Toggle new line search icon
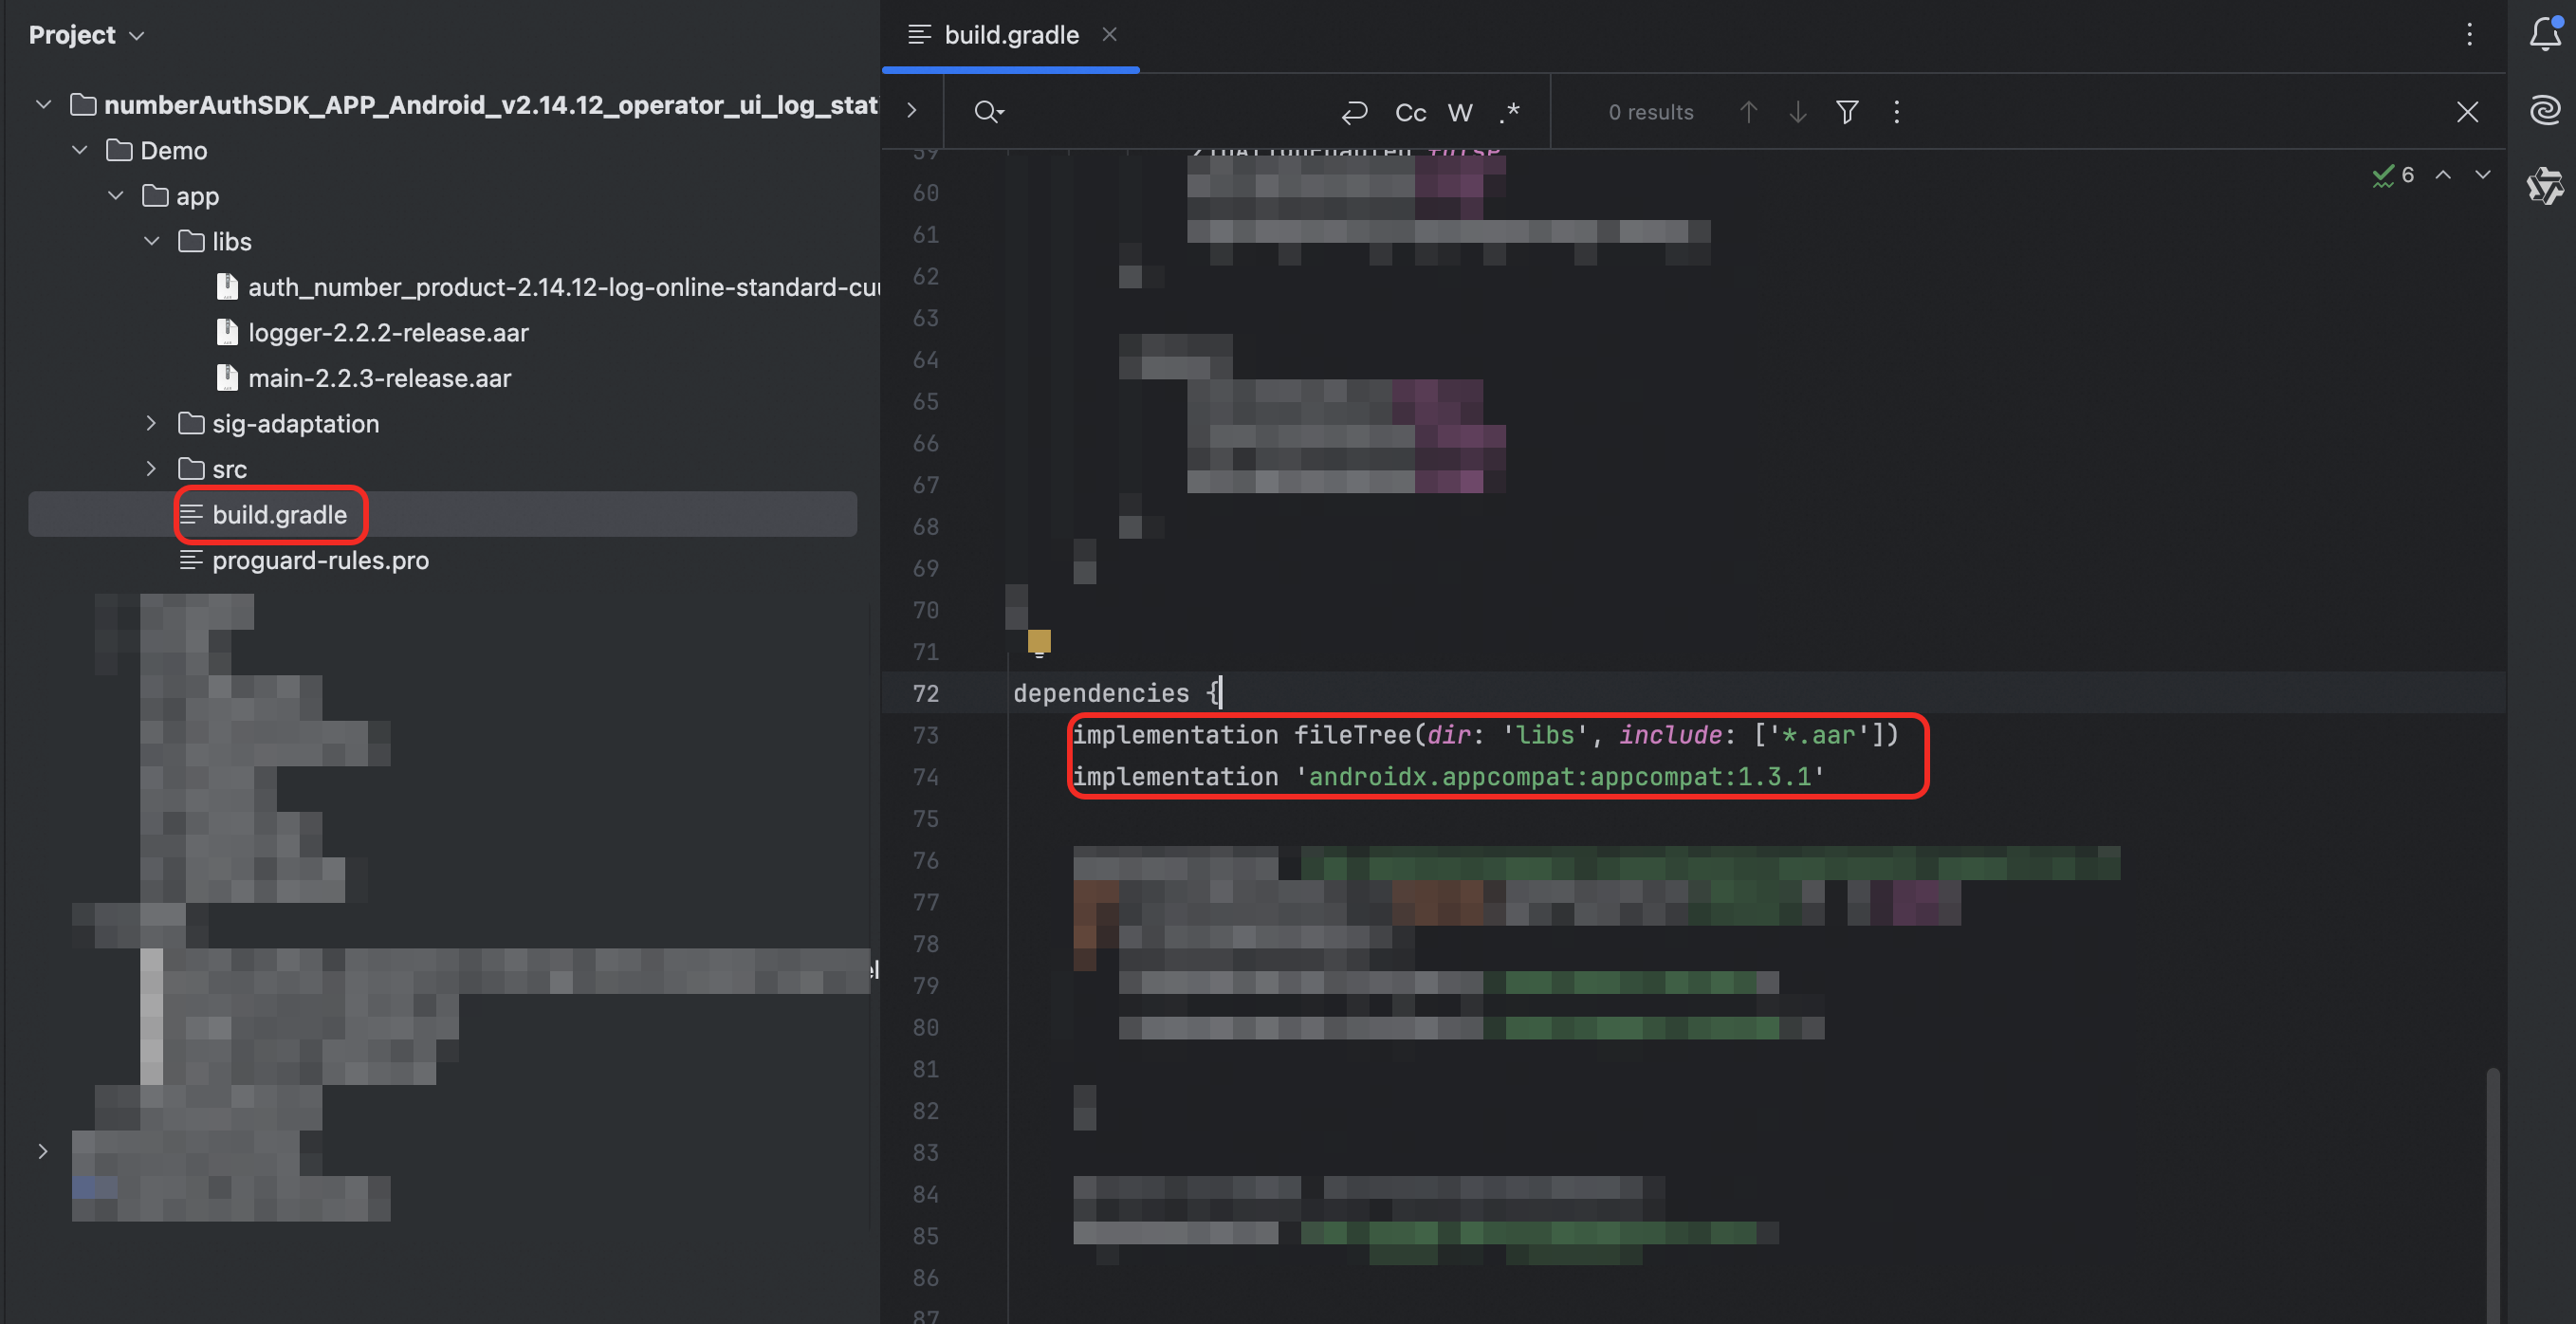2576x1324 pixels. pos(1354,112)
